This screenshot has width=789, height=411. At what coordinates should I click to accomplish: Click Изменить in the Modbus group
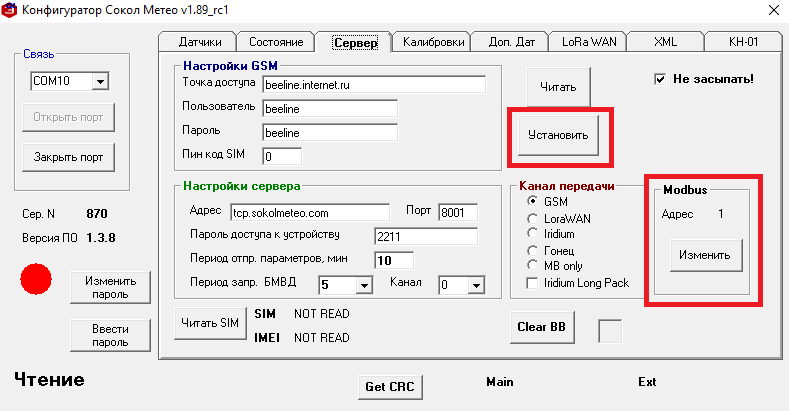(x=704, y=255)
